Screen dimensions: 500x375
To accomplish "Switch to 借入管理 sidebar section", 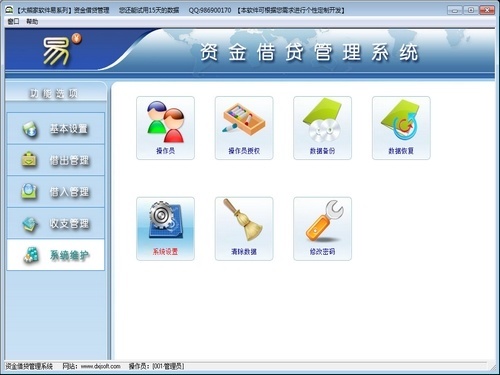I will tap(56, 192).
